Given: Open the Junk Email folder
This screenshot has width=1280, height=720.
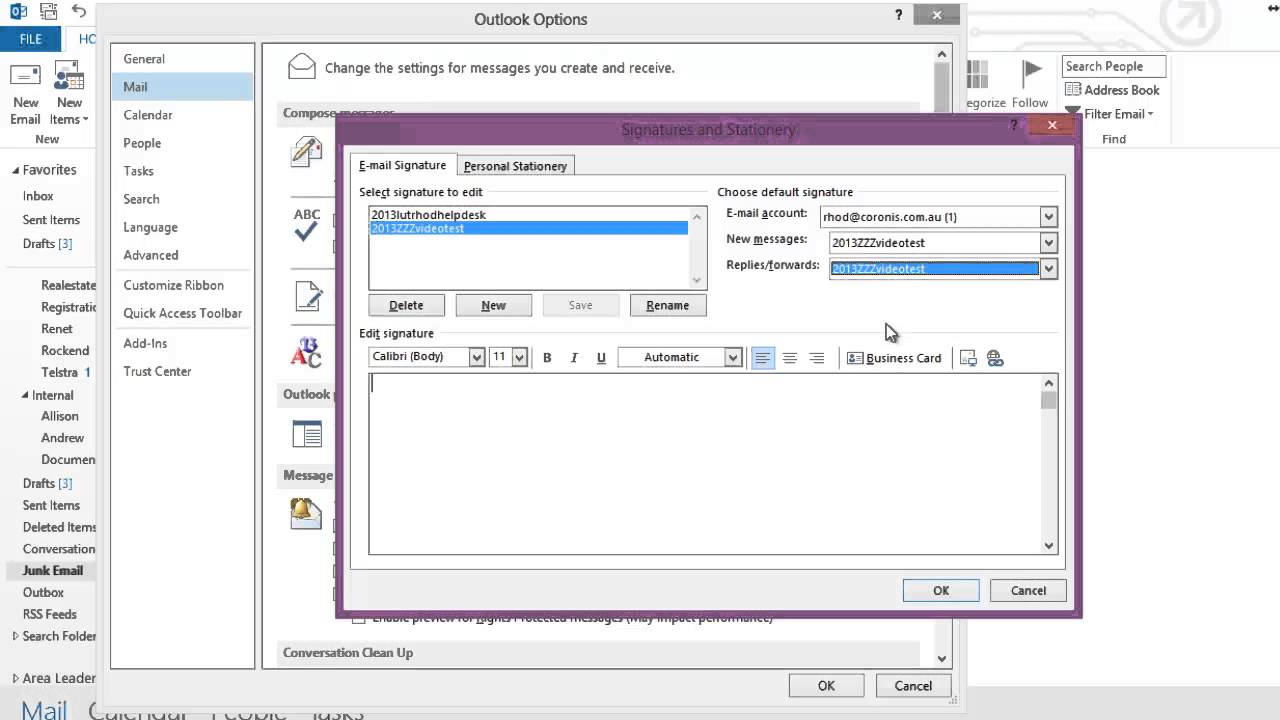Looking at the screenshot, I should (x=53, y=570).
